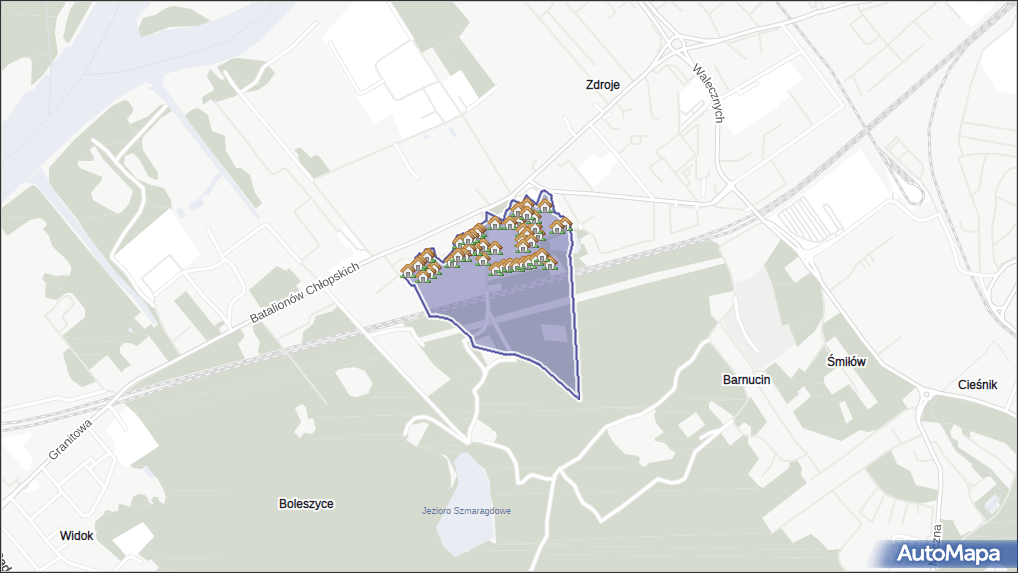Select the topmost house icon in the highlighted area

(x=544, y=204)
